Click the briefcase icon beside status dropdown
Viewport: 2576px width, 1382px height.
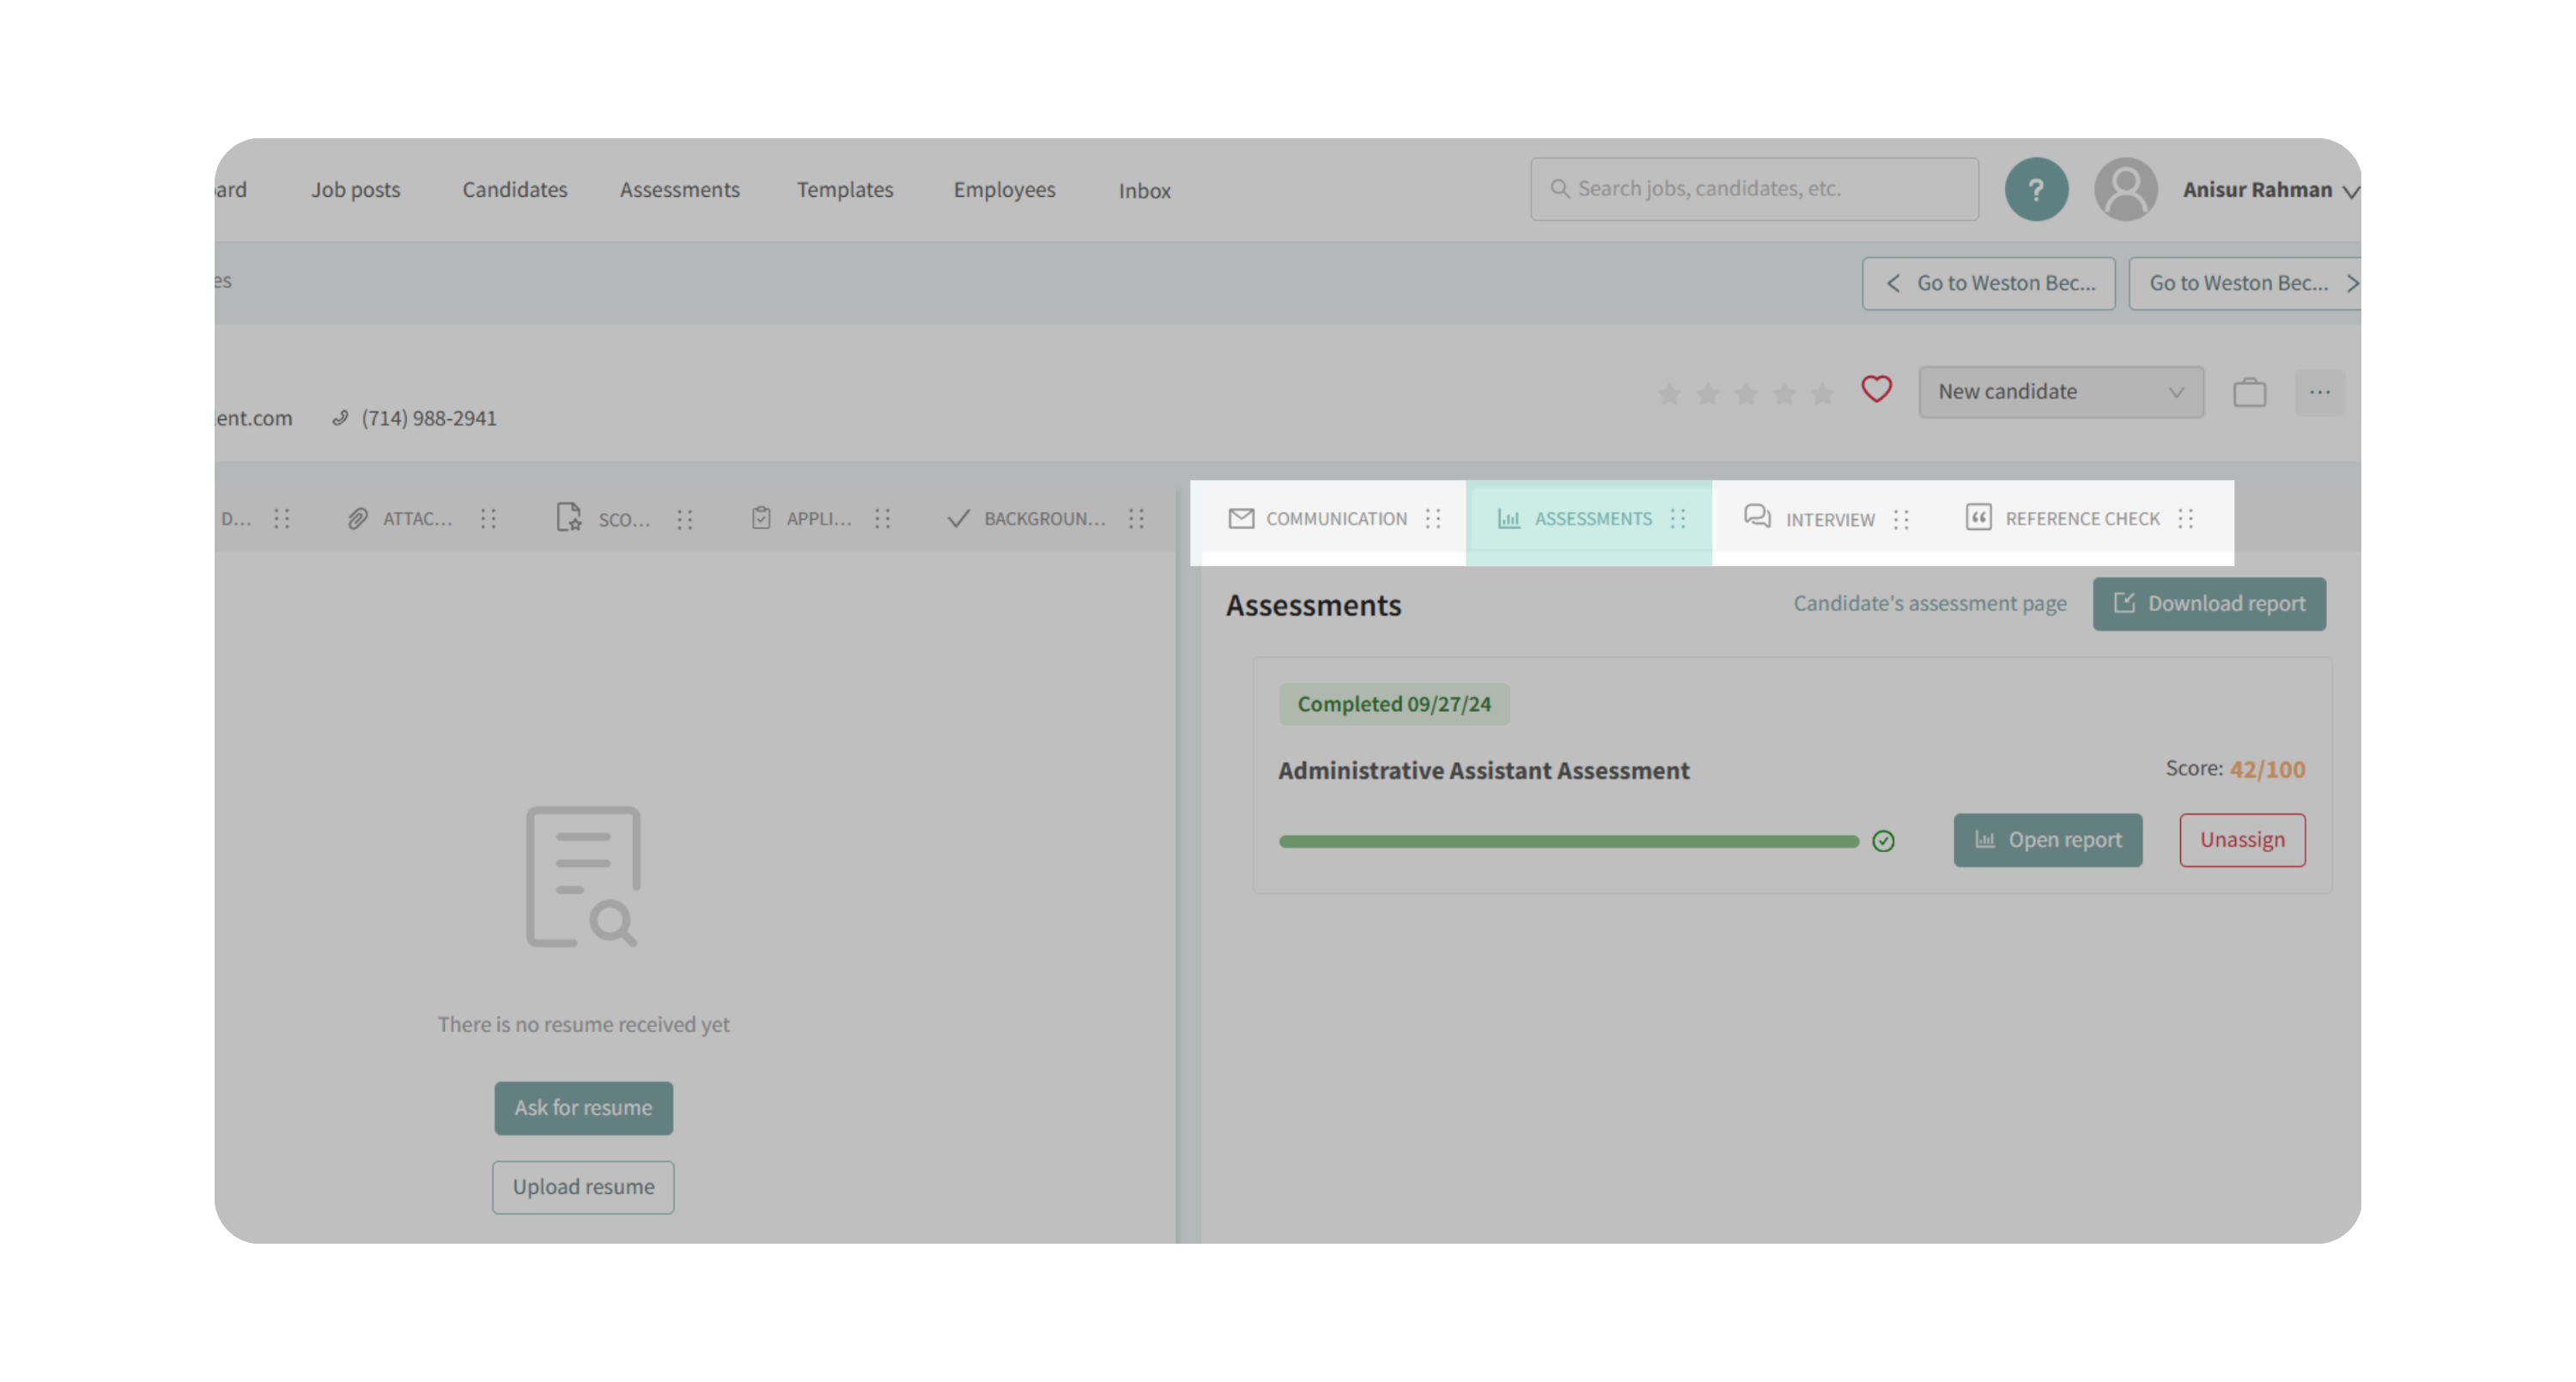point(2249,392)
